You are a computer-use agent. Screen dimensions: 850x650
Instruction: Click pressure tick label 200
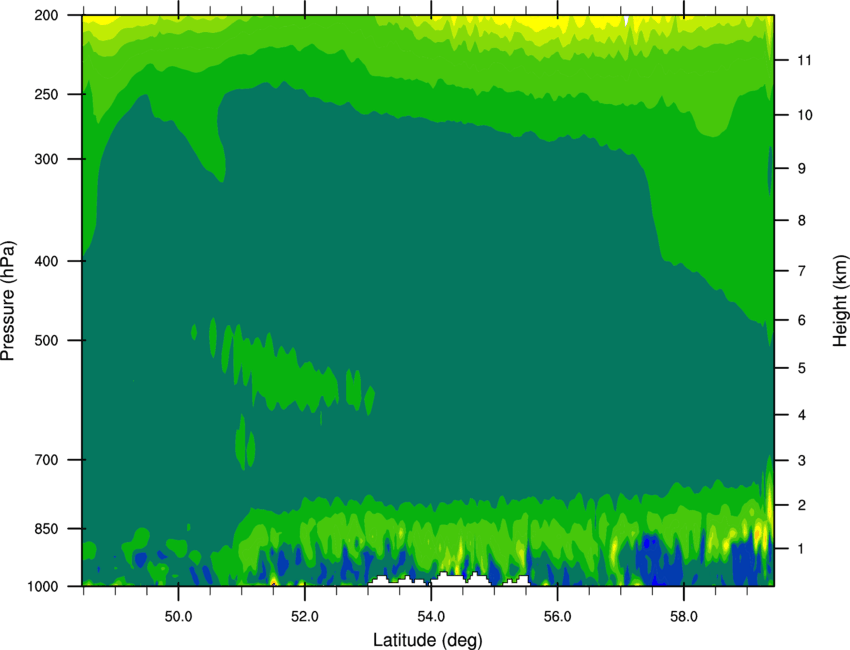tap(47, 15)
